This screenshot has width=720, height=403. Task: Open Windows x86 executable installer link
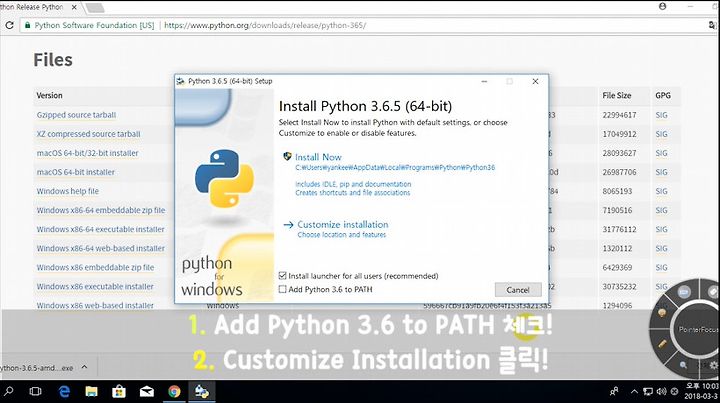95,286
